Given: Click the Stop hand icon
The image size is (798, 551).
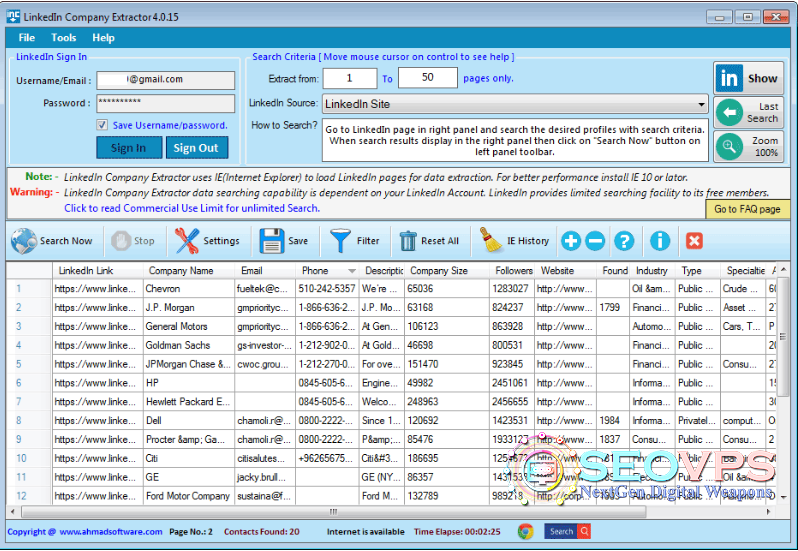Looking at the screenshot, I should [121, 241].
